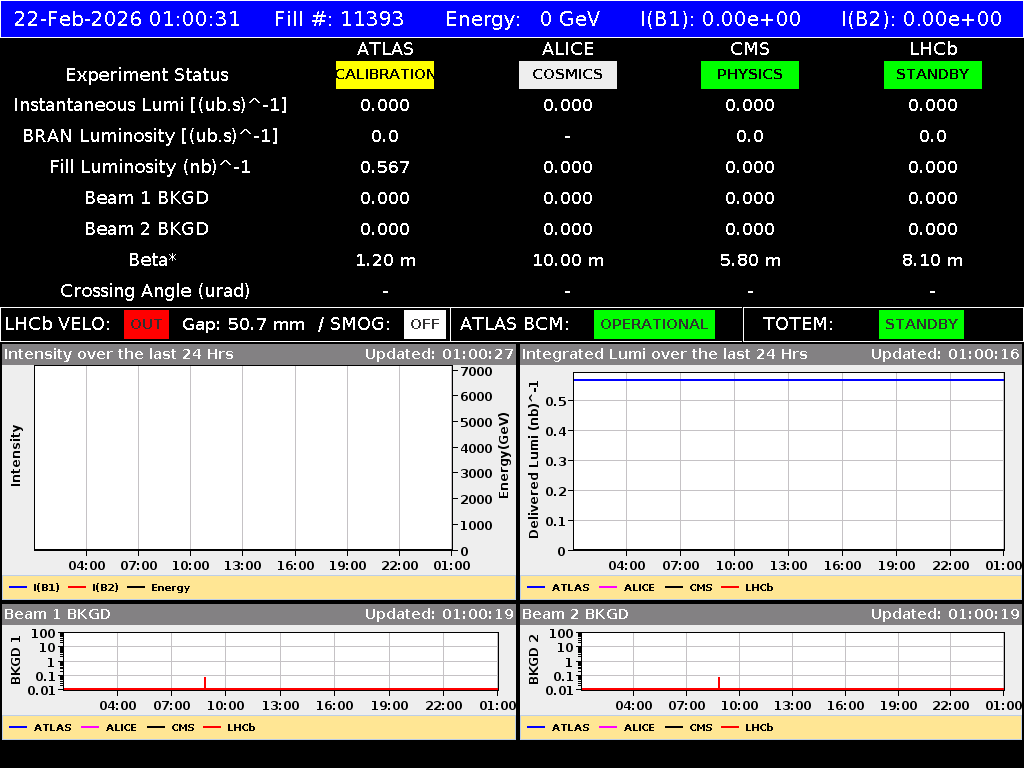Image resolution: width=1024 pixels, height=768 pixels.
Task: Click the ATLAS CALIBRATION status indicator
Action: tap(385, 74)
